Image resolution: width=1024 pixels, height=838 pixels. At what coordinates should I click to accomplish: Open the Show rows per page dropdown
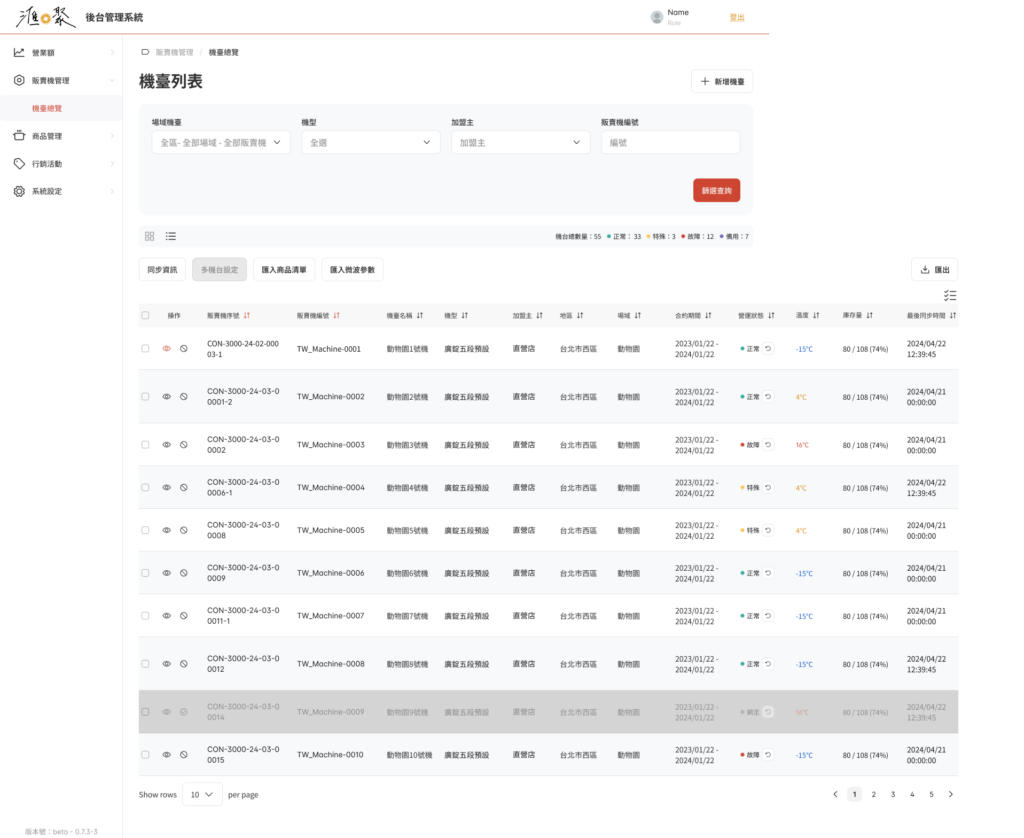coord(202,794)
